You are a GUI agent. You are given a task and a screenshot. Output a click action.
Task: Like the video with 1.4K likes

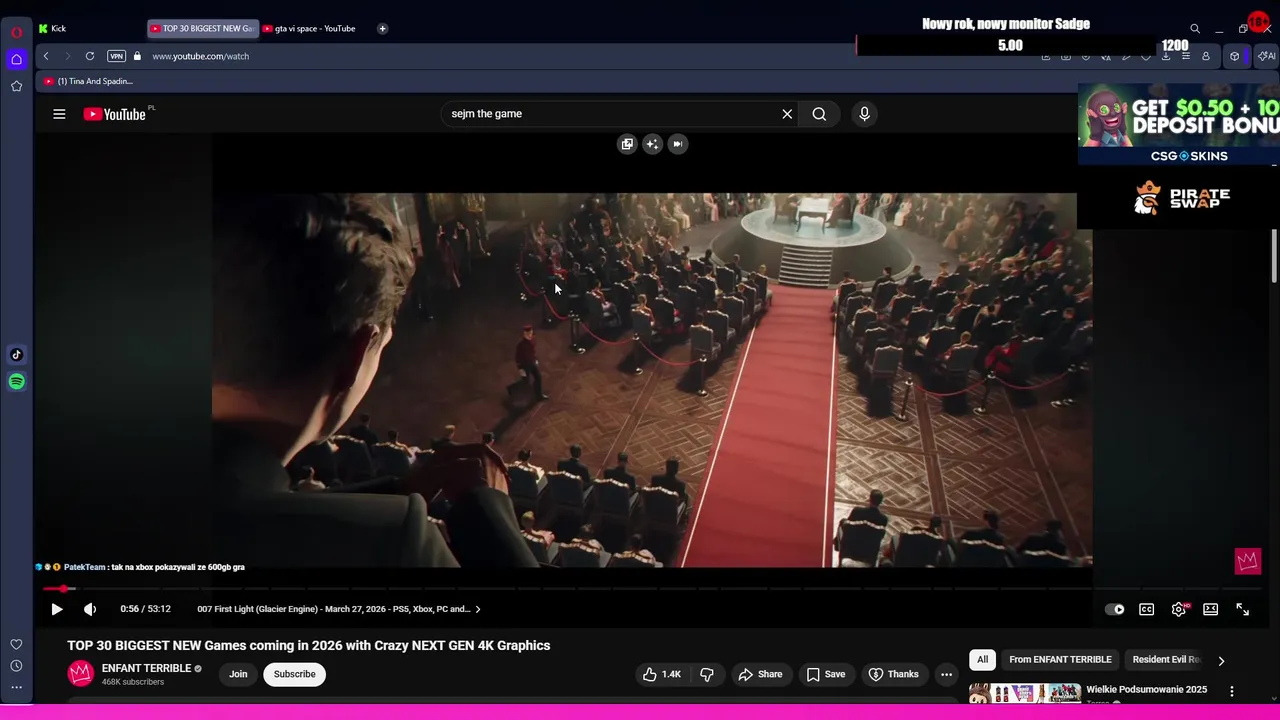coord(662,674)
